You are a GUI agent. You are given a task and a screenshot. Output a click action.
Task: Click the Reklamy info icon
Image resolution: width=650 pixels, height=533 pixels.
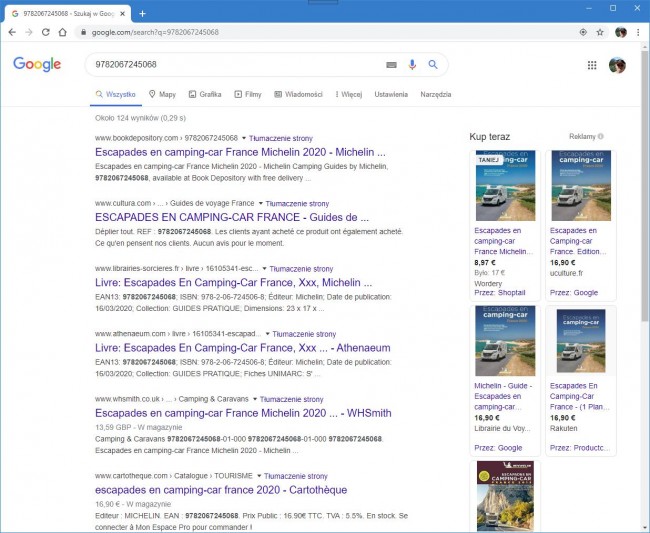pos(601,136)
